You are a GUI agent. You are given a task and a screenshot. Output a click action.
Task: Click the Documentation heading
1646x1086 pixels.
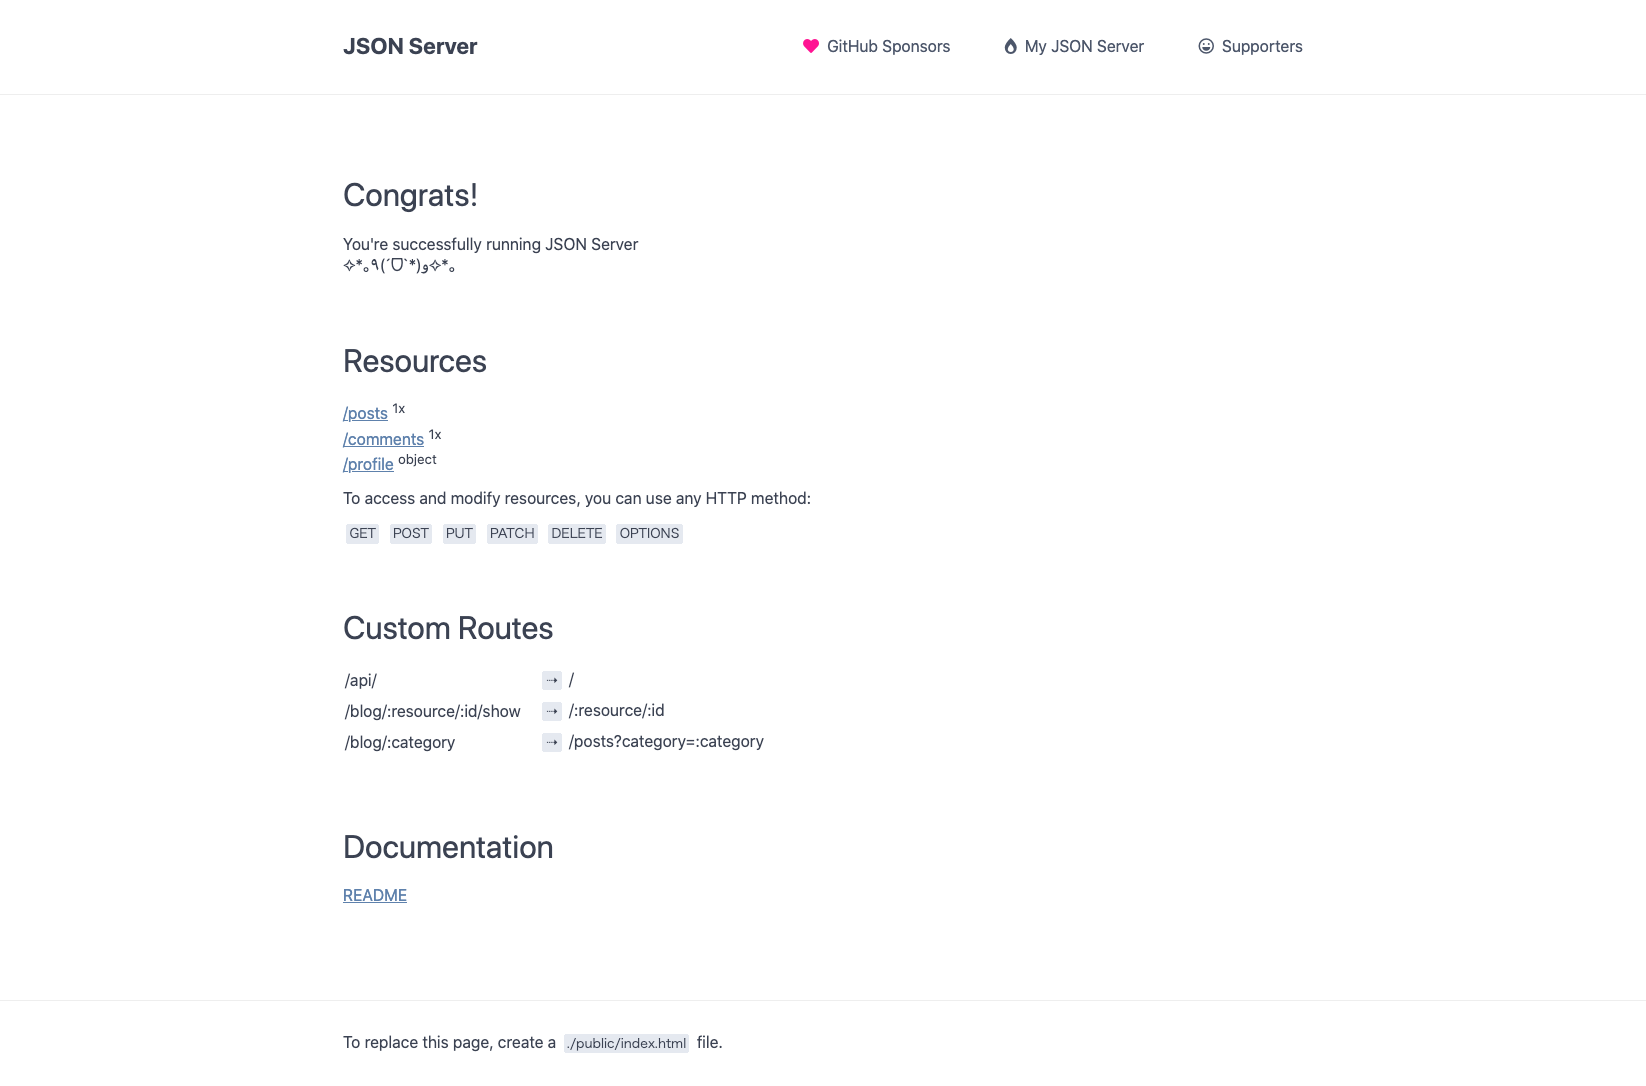(x=448, y=847)
